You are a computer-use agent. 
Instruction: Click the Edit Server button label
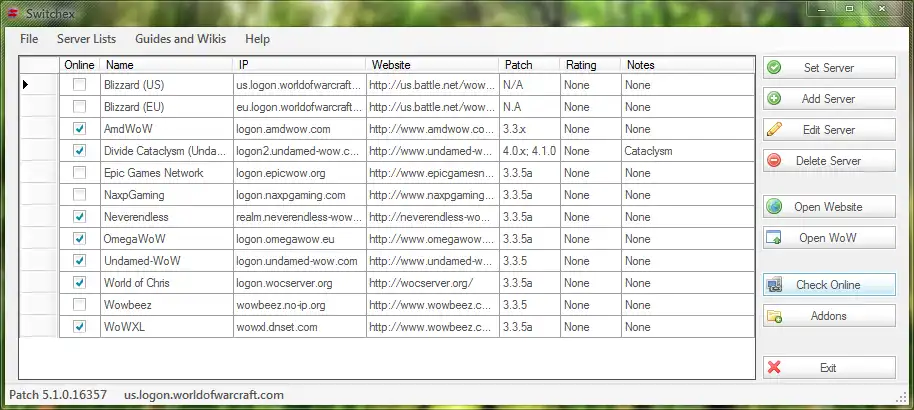click(x=828, y=129)
